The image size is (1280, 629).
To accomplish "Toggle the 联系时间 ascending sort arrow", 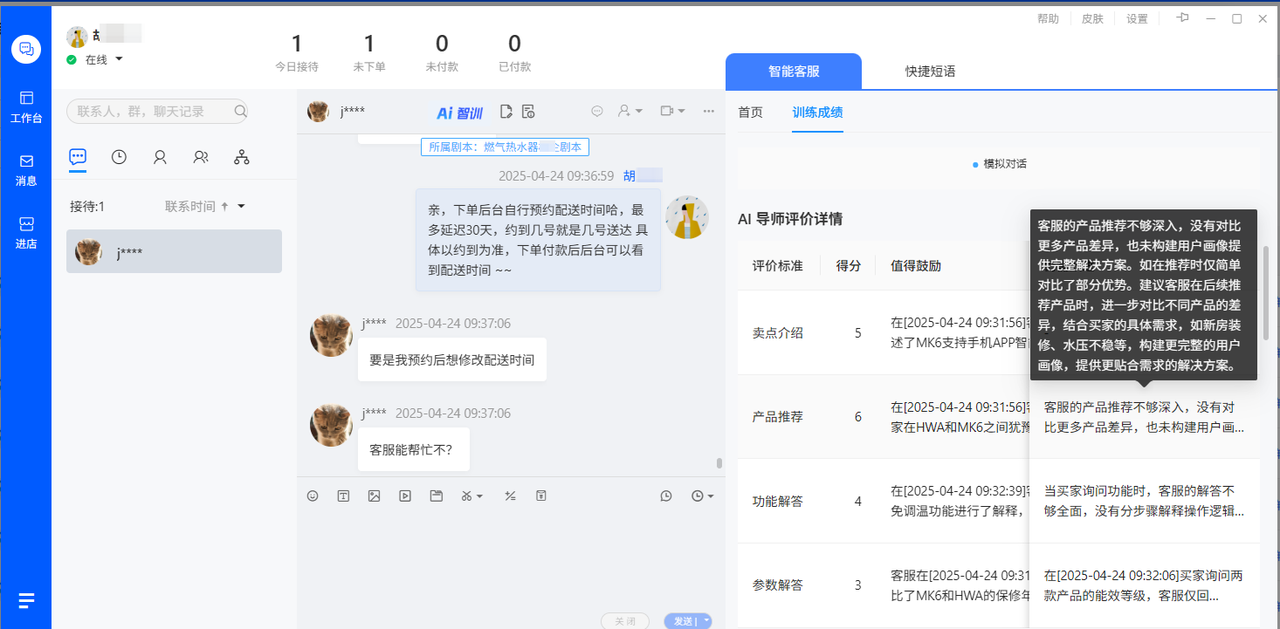I will 222,206.
